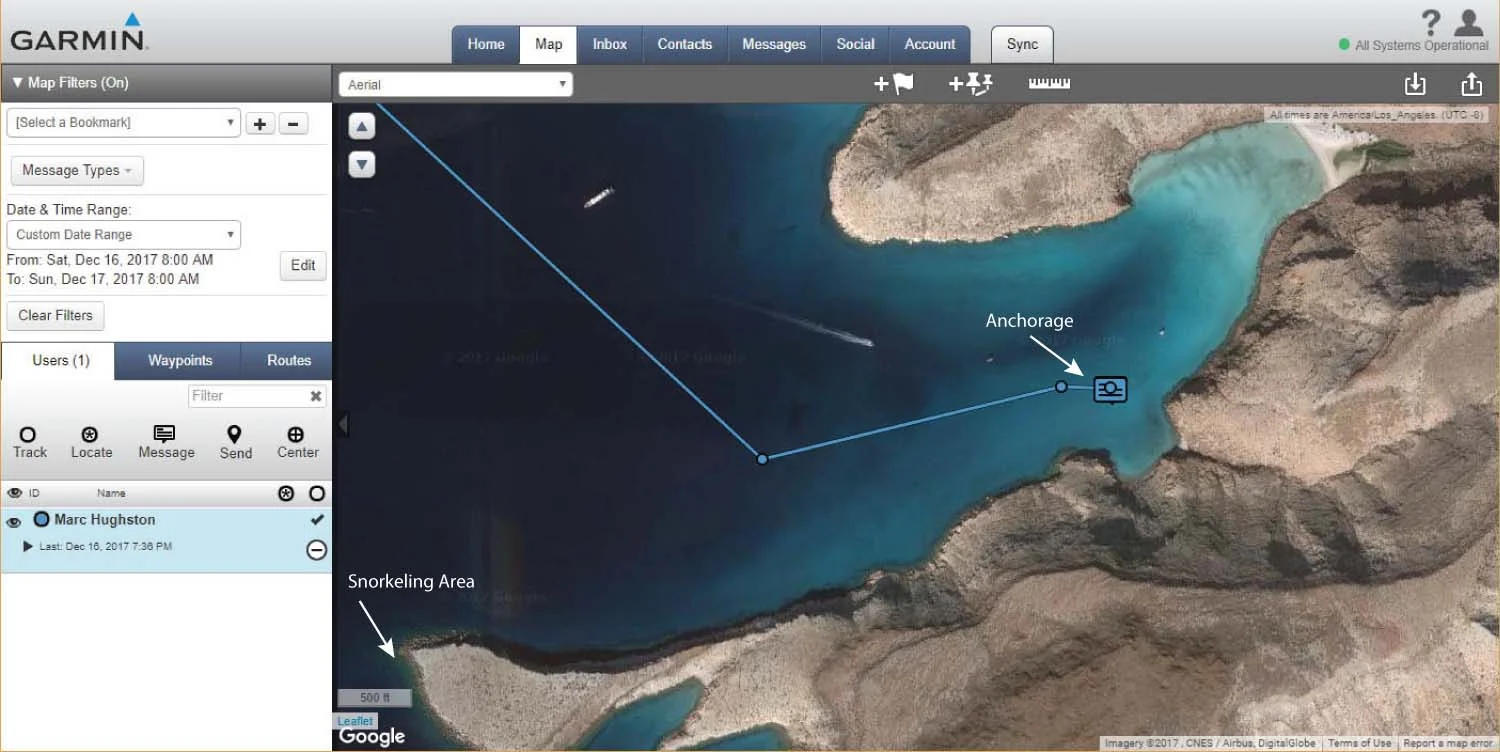Click Report a map error link
This screenshot has height=752, width=1500.
tap(1447, 743)
